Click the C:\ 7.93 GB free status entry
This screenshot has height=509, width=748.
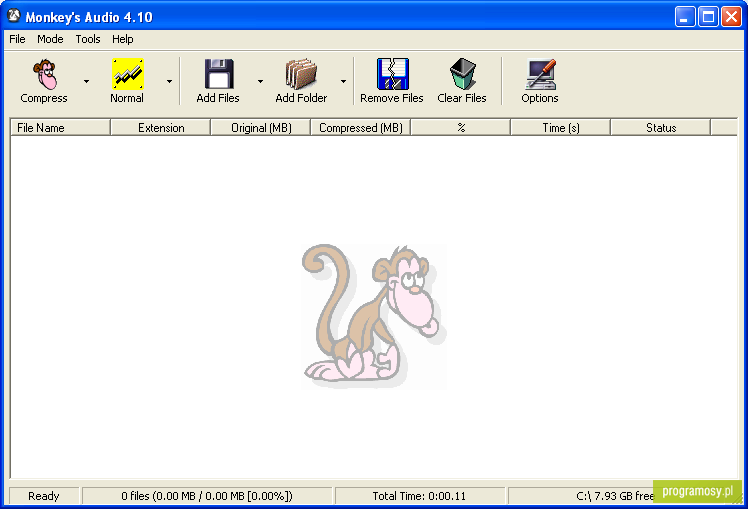(x=615, y=496)
